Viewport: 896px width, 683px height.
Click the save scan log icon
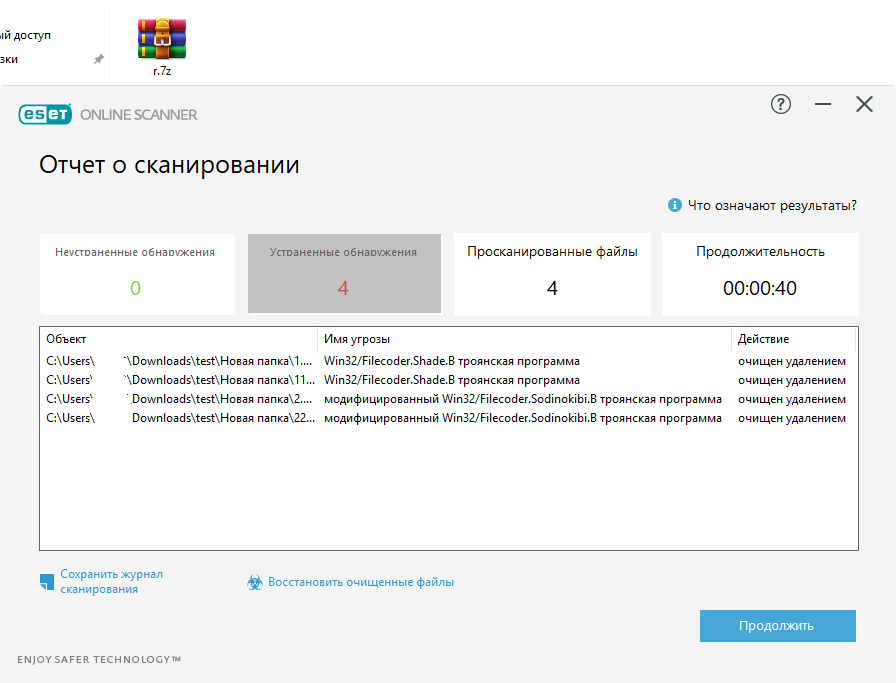point(47,582)
